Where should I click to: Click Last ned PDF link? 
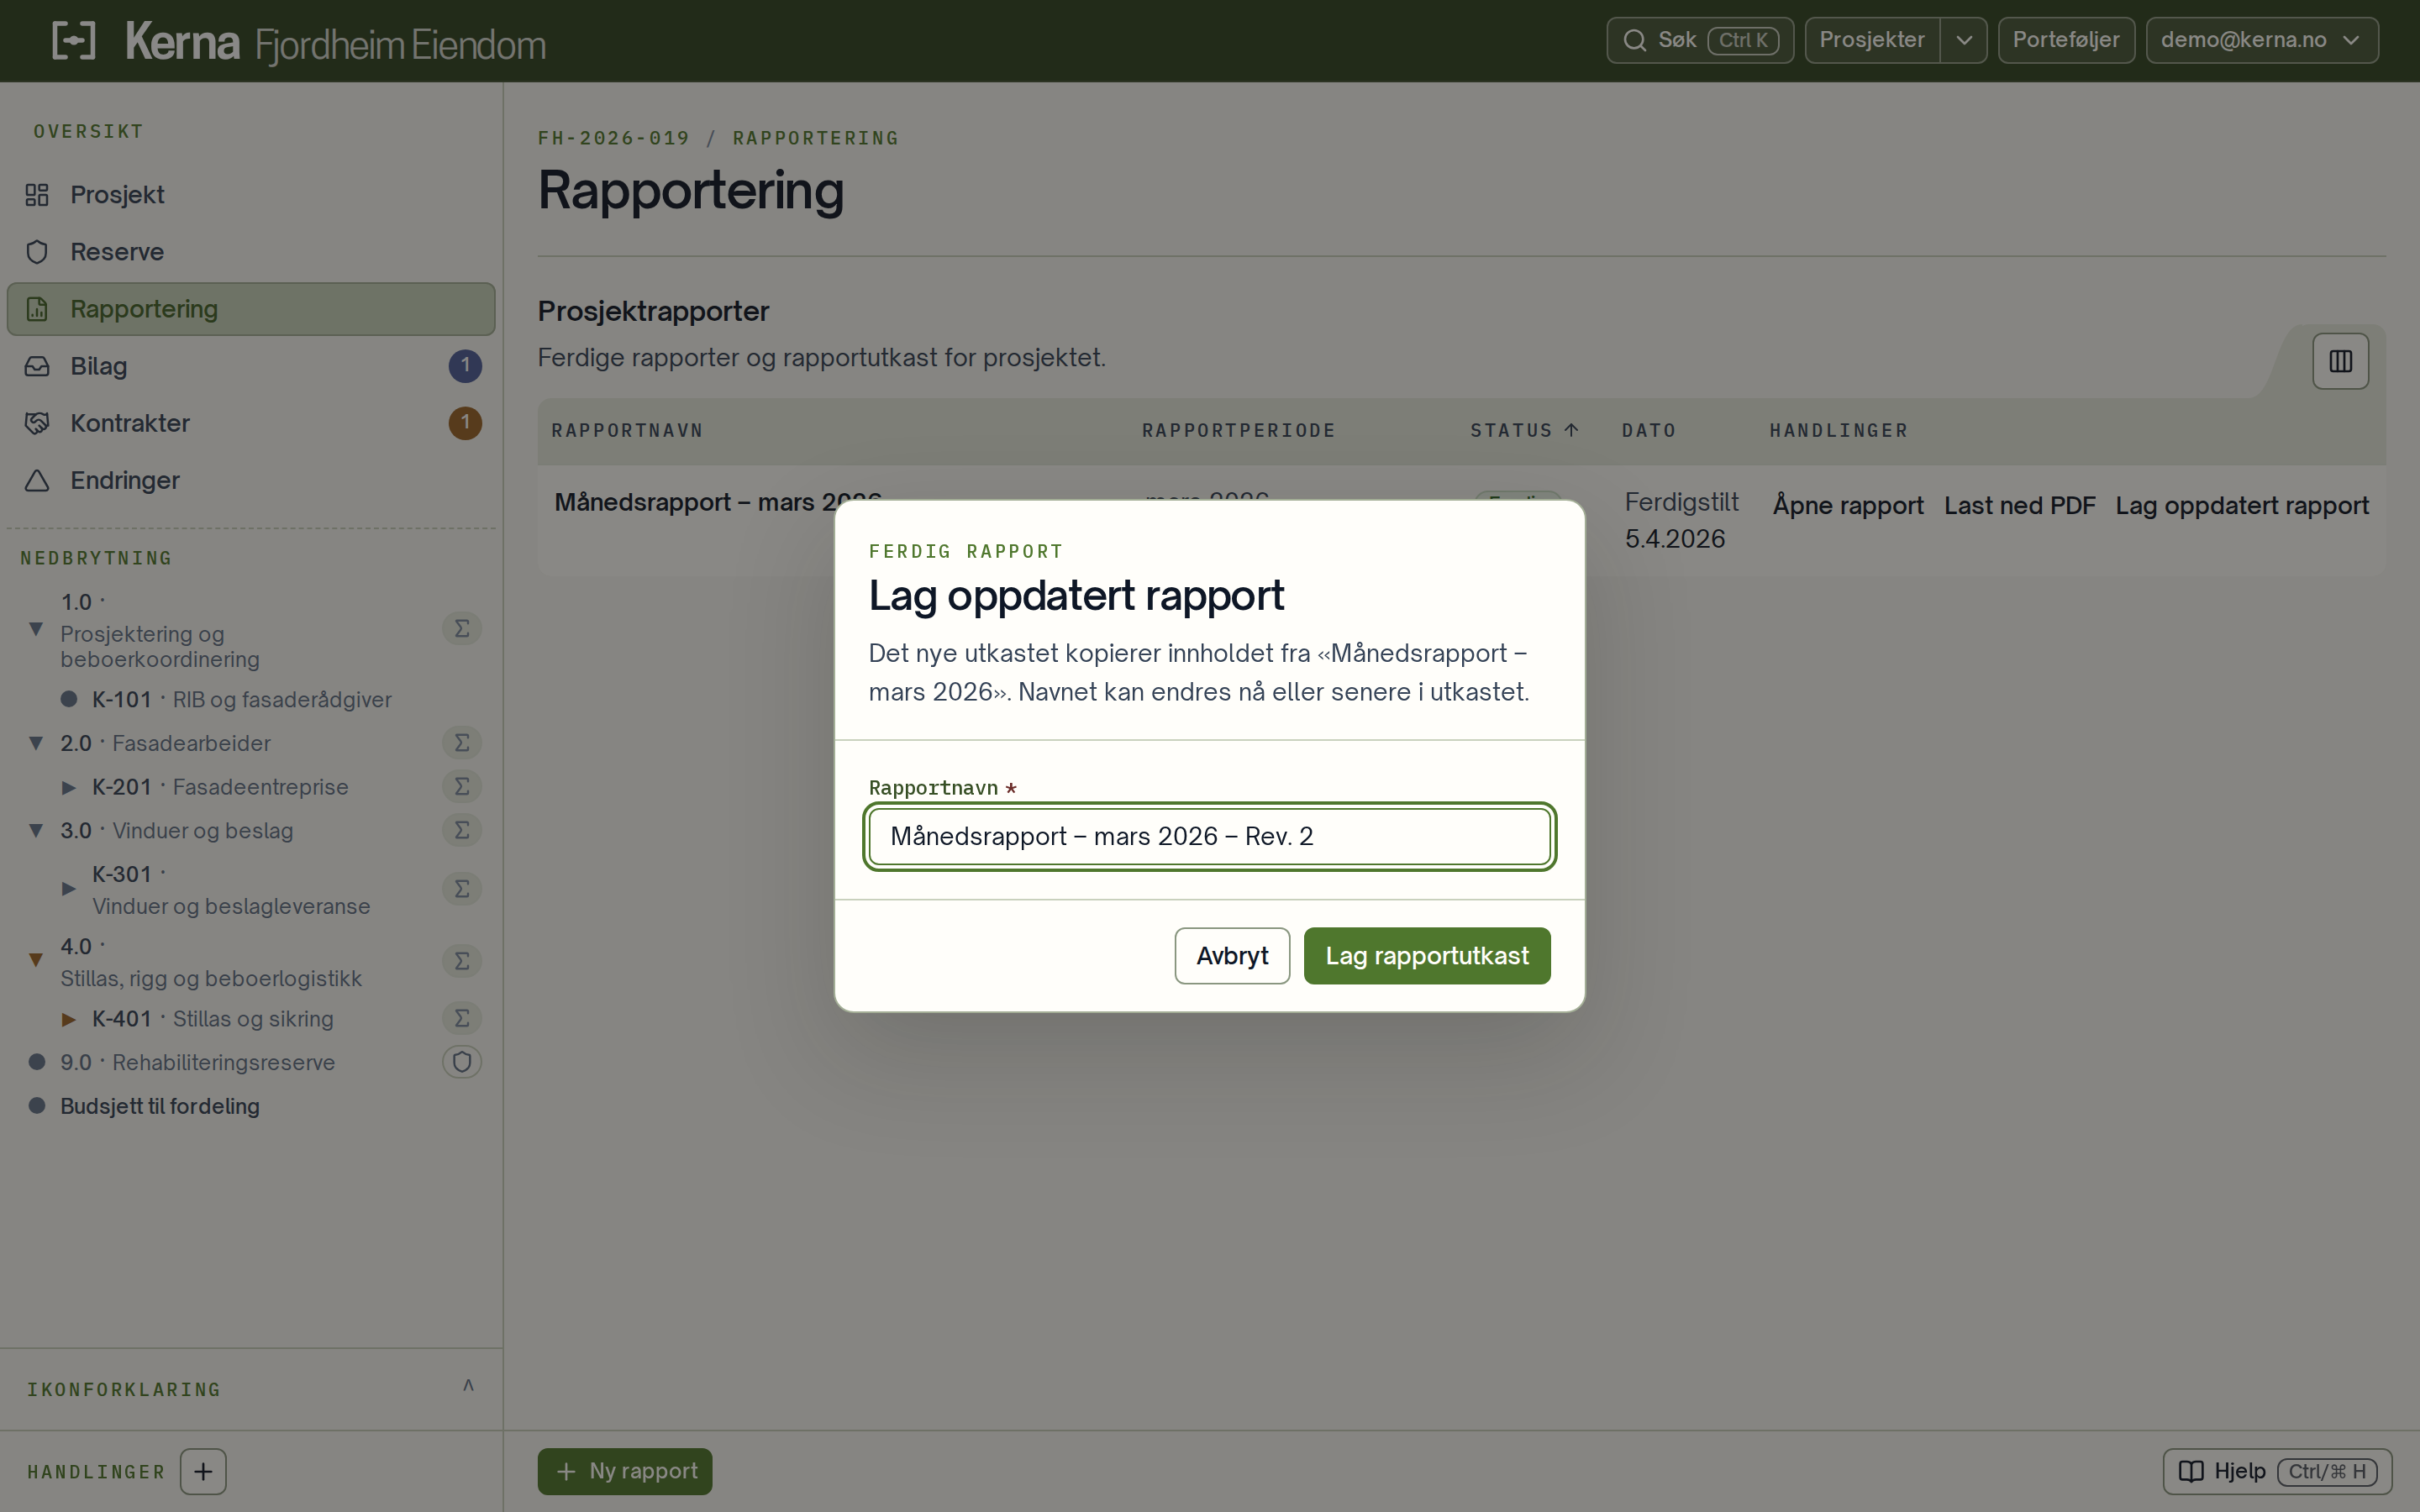pyautogui.click(x=2019, y=506)
